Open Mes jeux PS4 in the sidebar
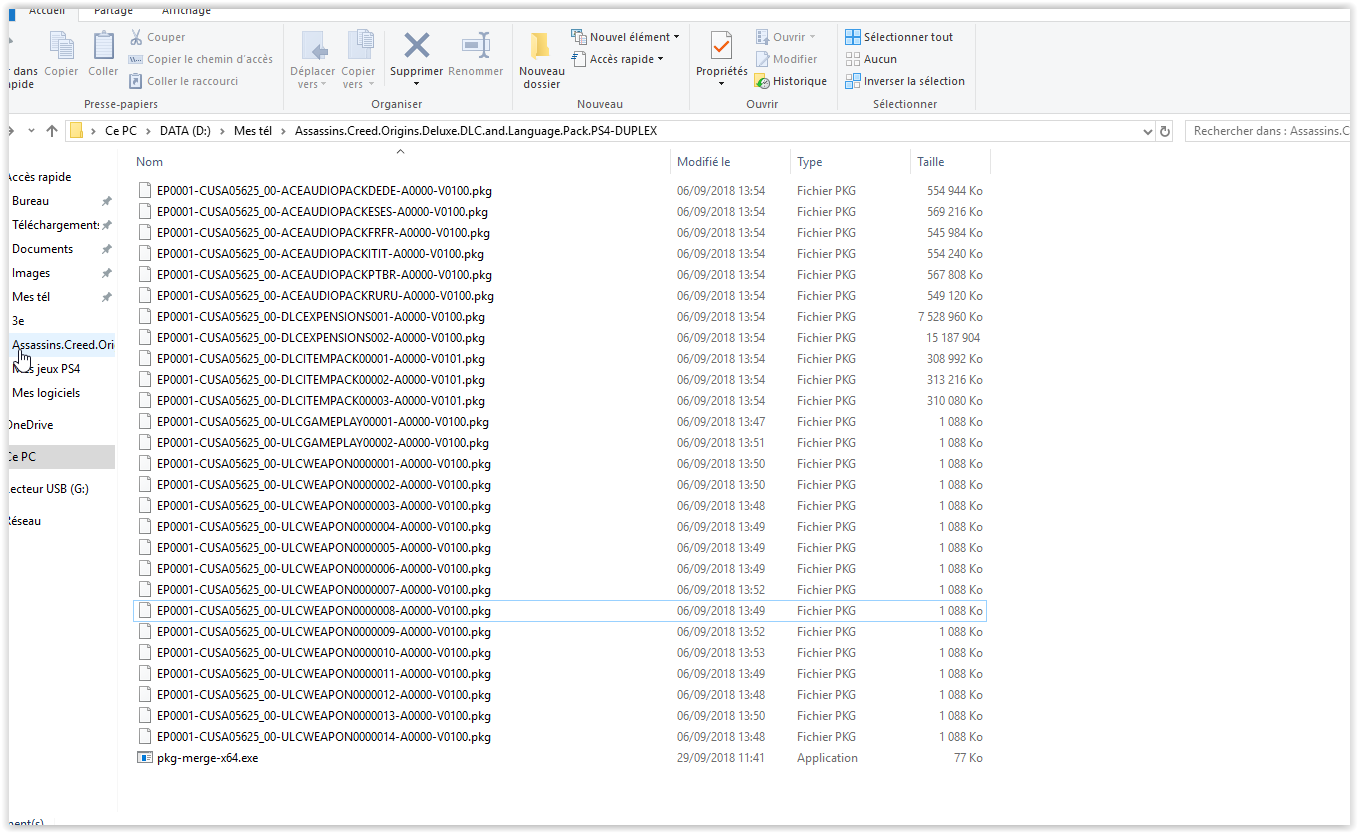 coord(48,369)
